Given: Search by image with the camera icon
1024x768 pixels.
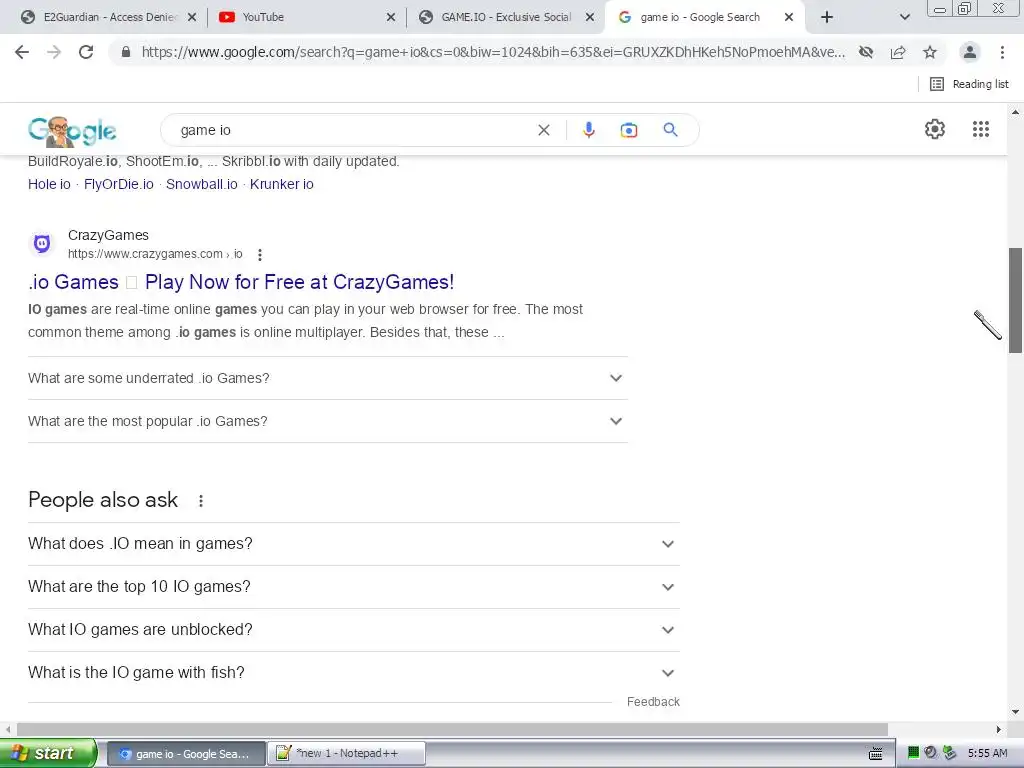Looking at the screenshot, I should tap(628, 130).
